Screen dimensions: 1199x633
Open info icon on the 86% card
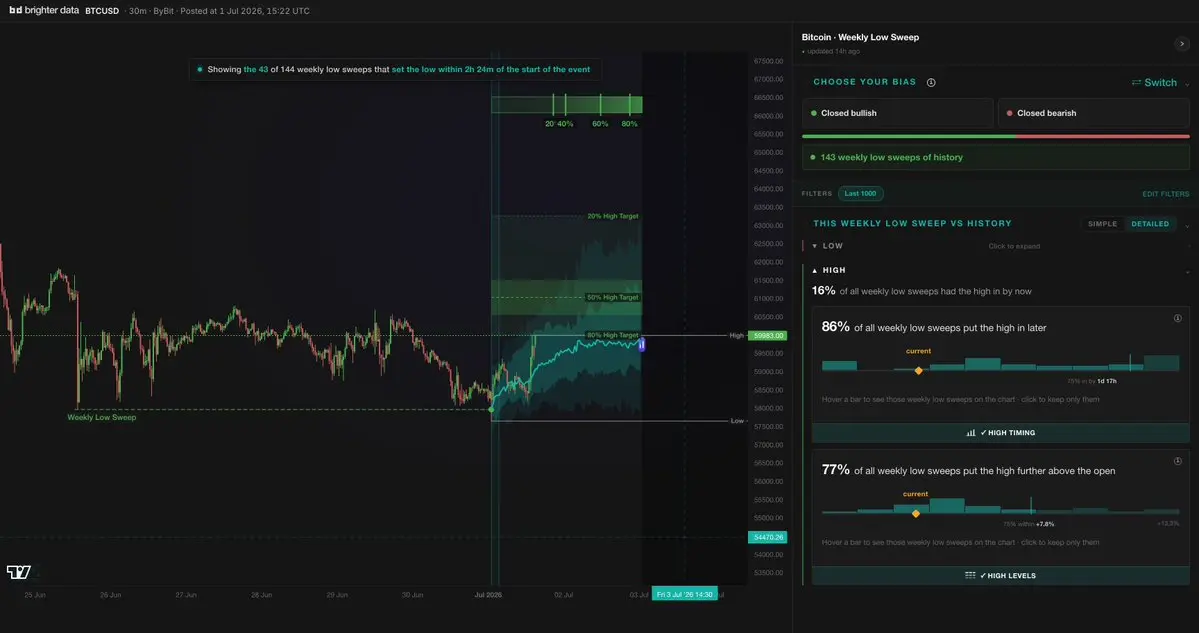click(1178, 318)
